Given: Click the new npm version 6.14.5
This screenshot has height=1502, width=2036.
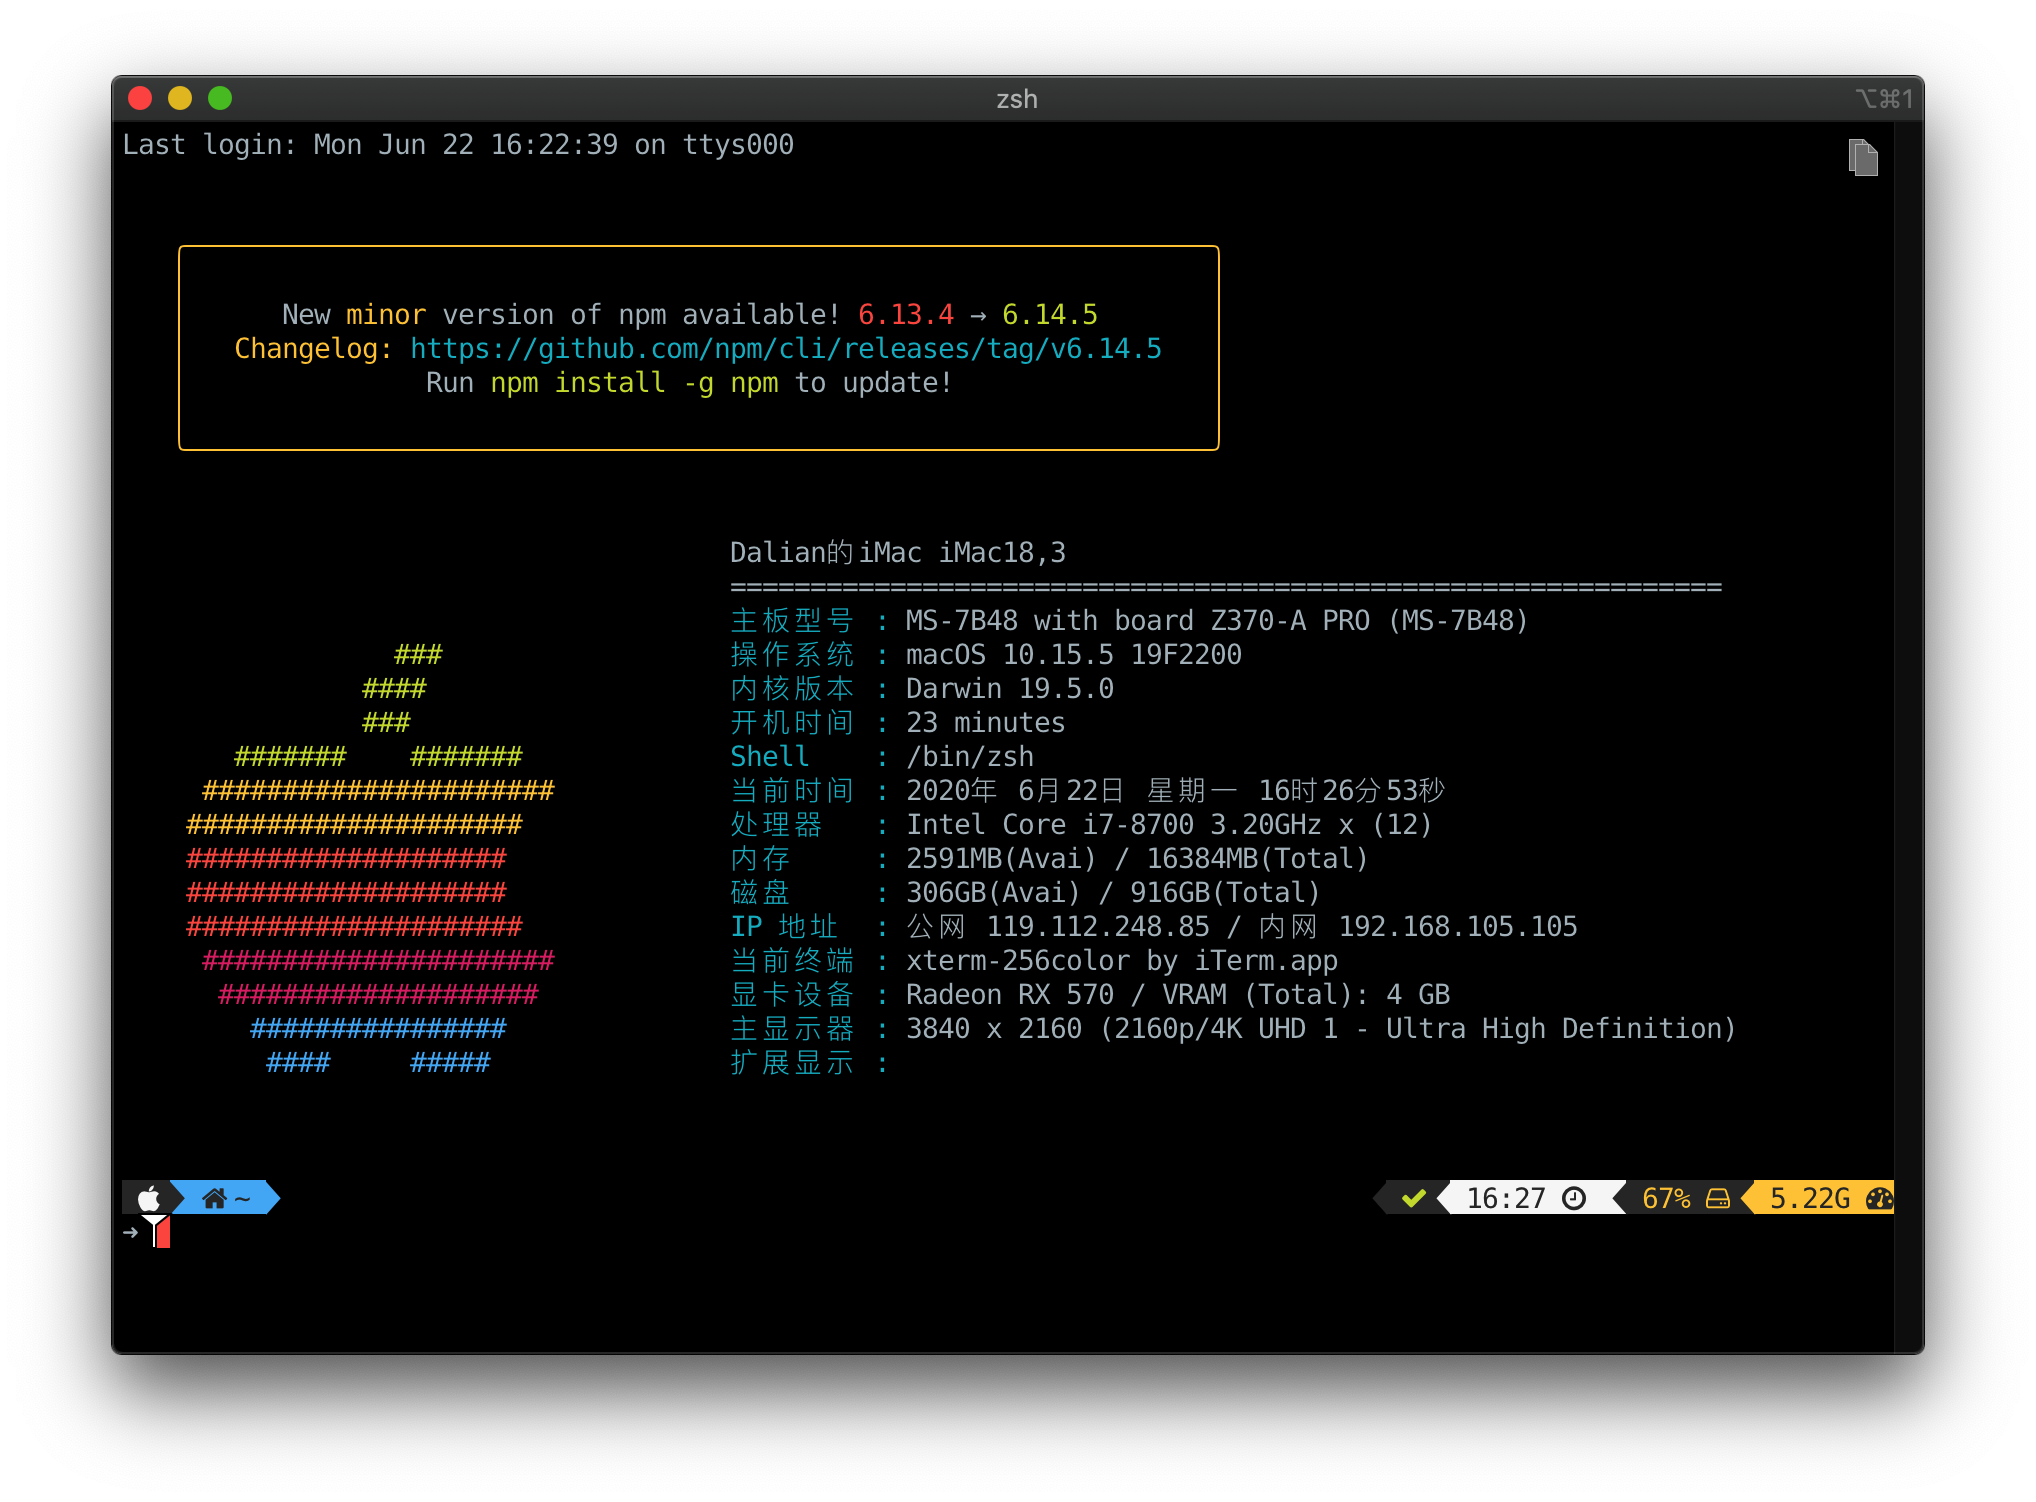Looking at the screenshot, I should coord(1050,315).
